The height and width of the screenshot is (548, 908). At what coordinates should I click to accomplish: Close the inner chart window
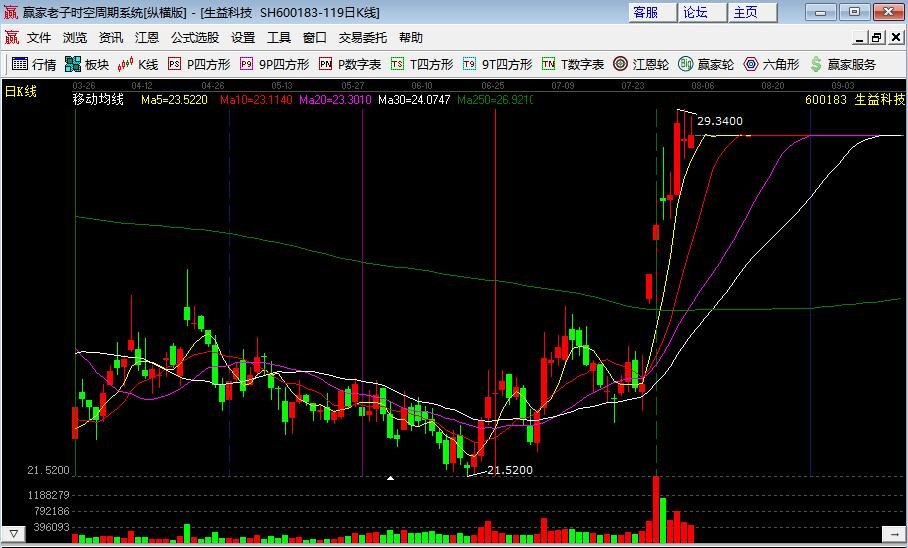[895, 38]
